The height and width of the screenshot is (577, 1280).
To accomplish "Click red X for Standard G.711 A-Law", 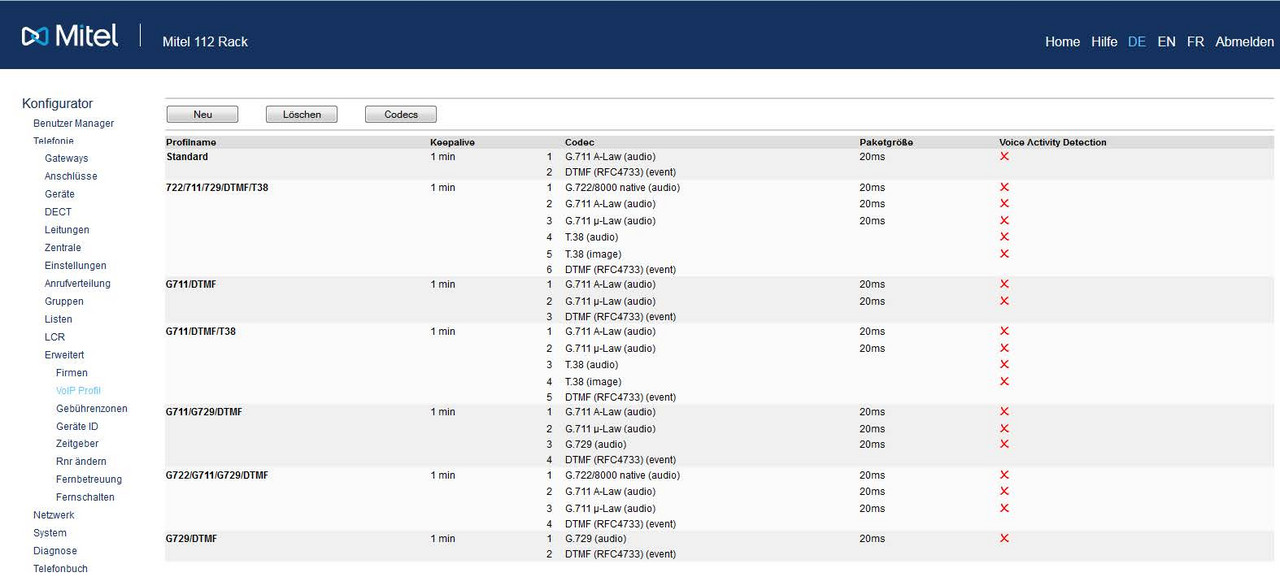I will [x=1004, y=157].
